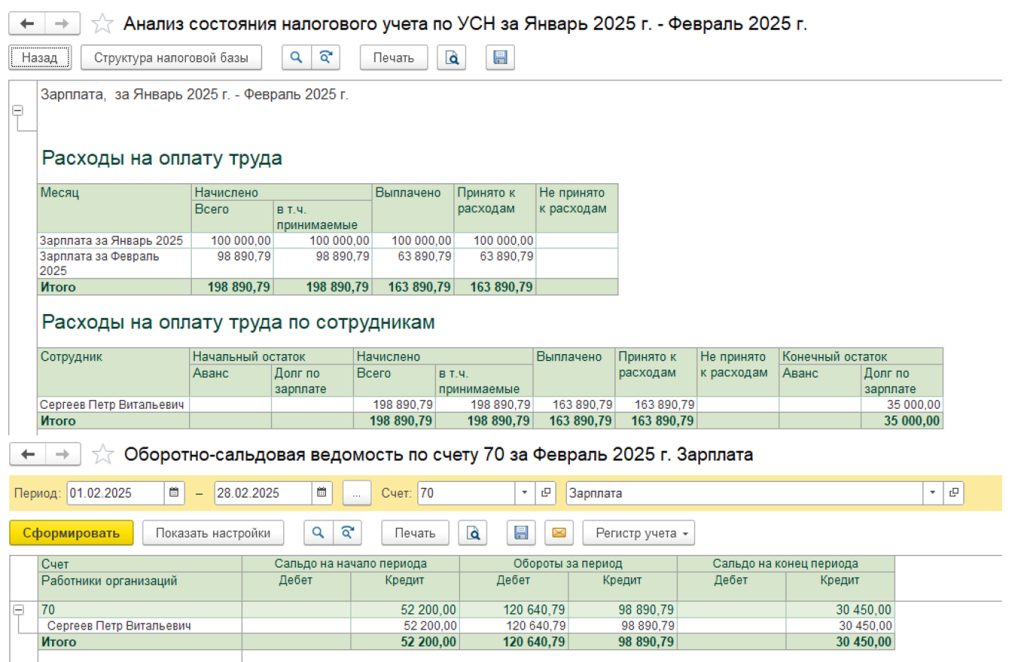
Task: Click the find-next icon next to Показать настройки
Action: [x=347, y=533]
